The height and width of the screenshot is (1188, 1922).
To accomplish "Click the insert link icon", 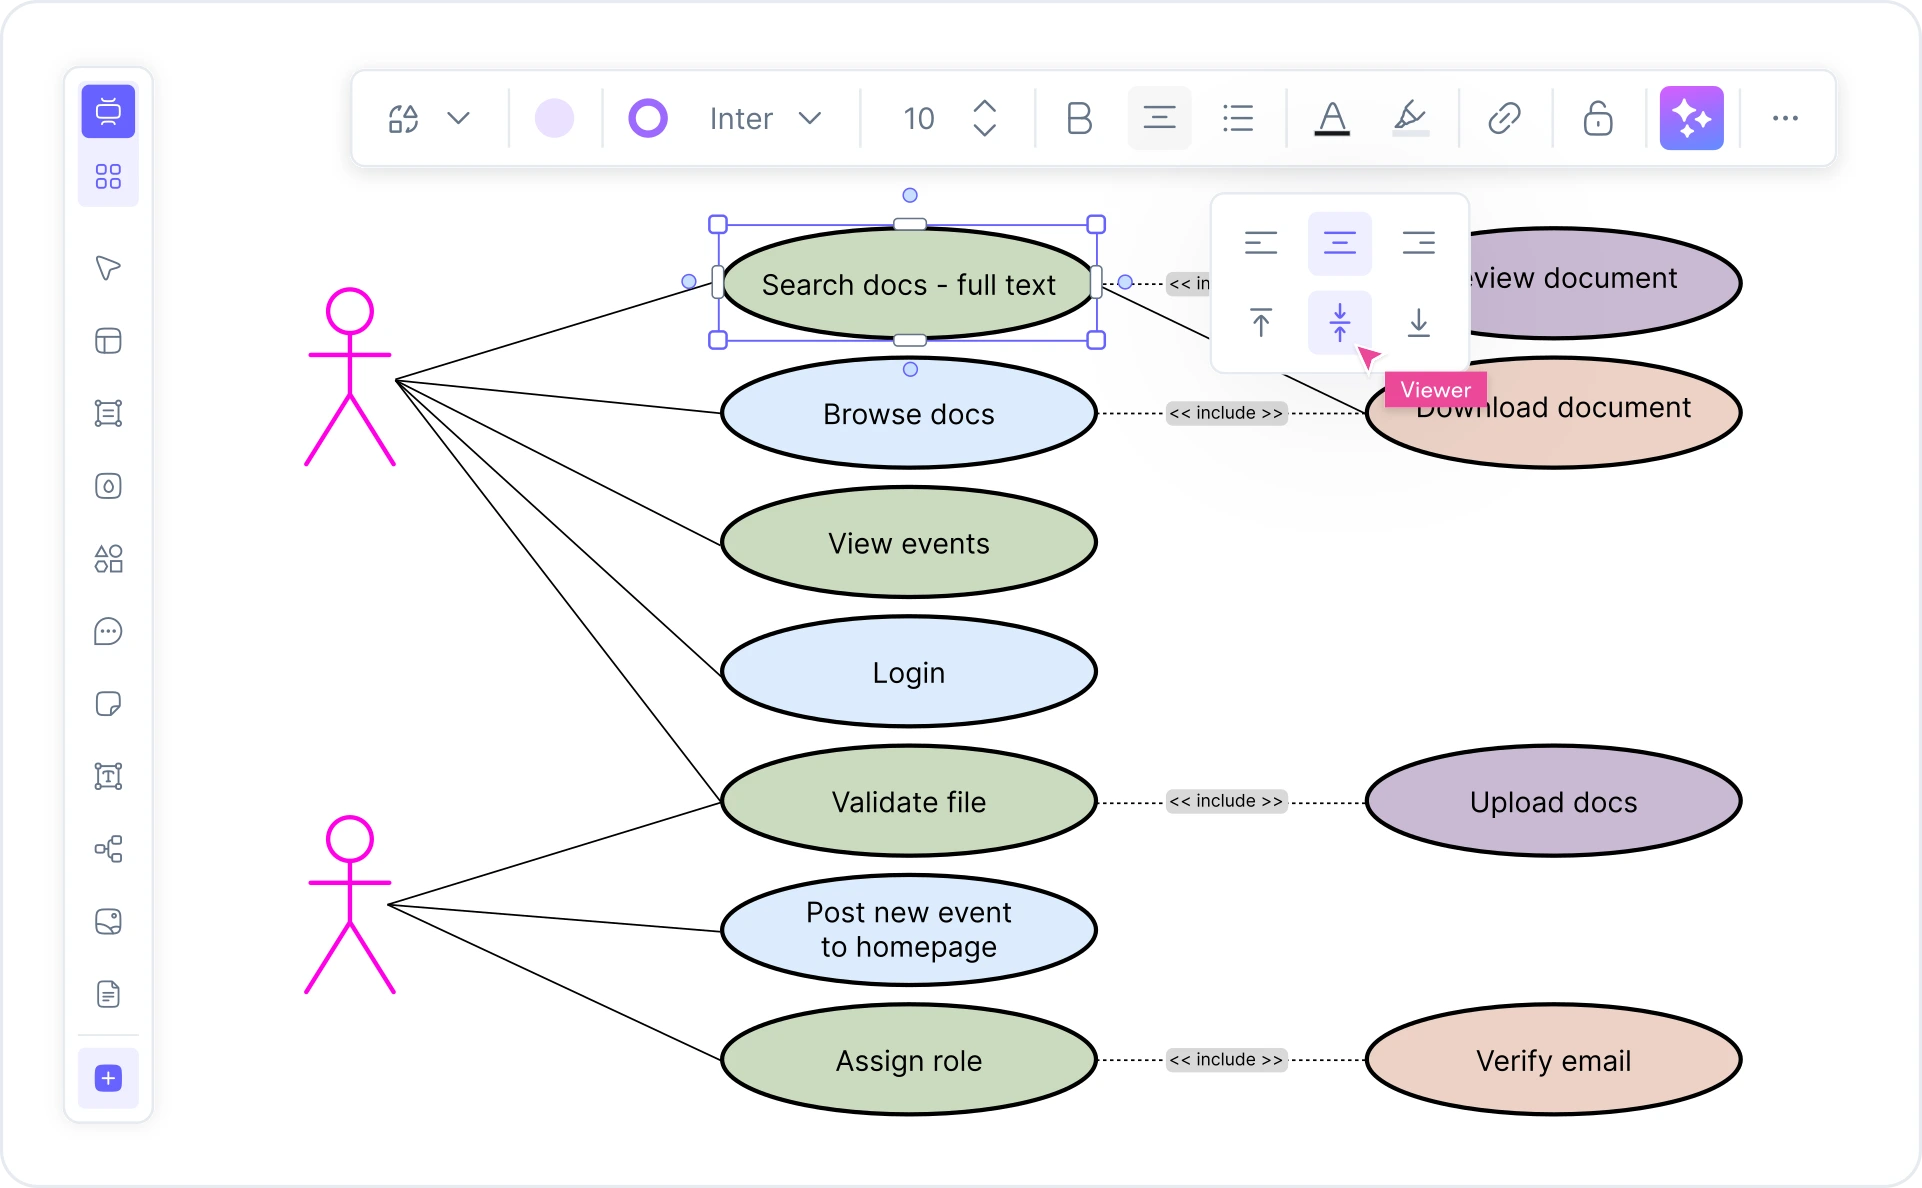I will point(1504,118).
